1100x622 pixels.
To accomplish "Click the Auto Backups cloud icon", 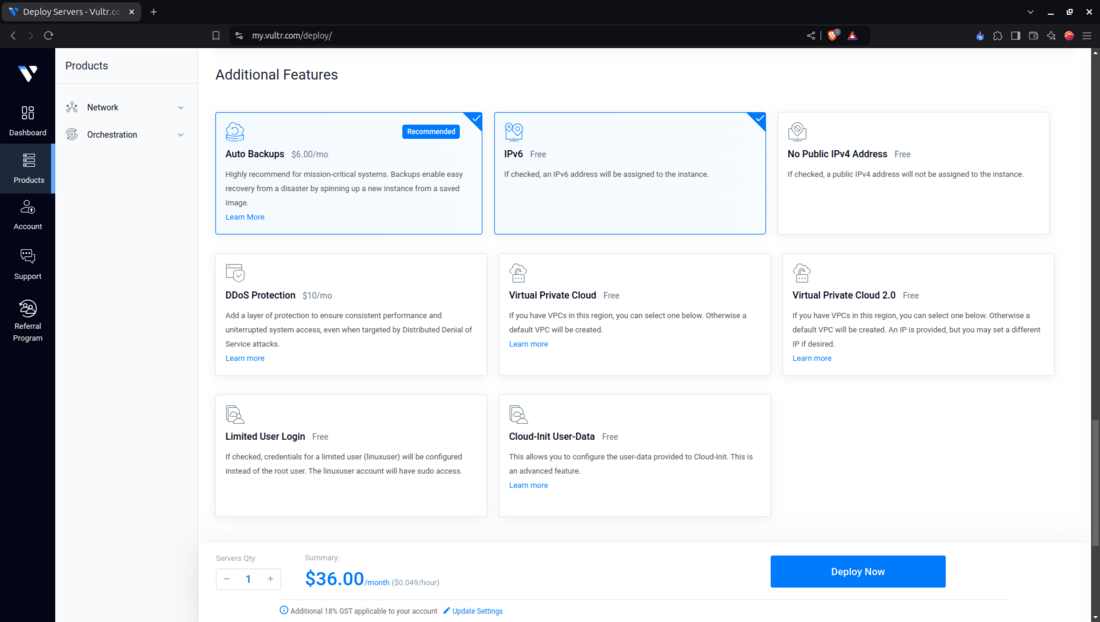I will 235,132.
